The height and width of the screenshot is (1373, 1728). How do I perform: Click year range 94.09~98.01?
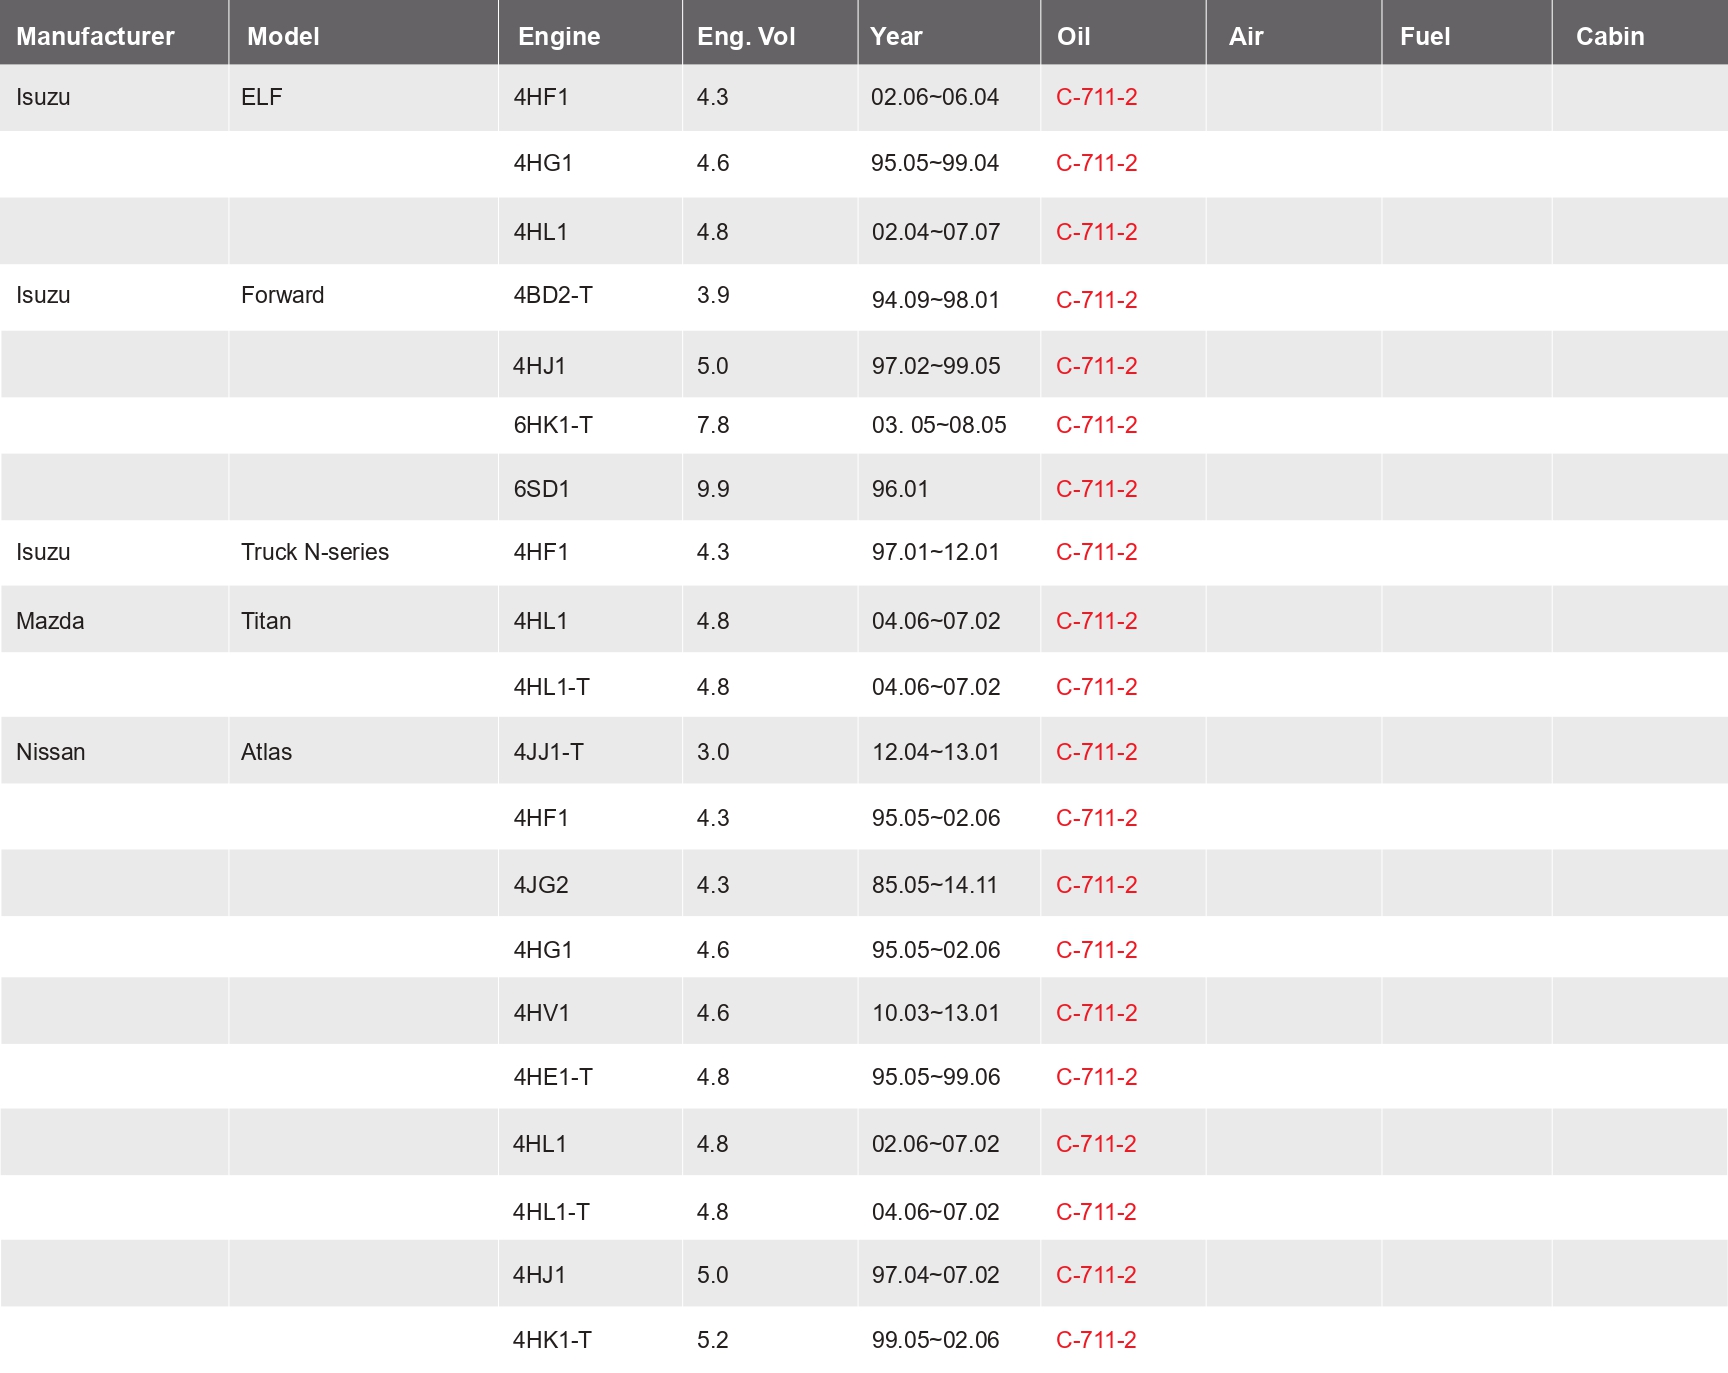pos(936,300)
